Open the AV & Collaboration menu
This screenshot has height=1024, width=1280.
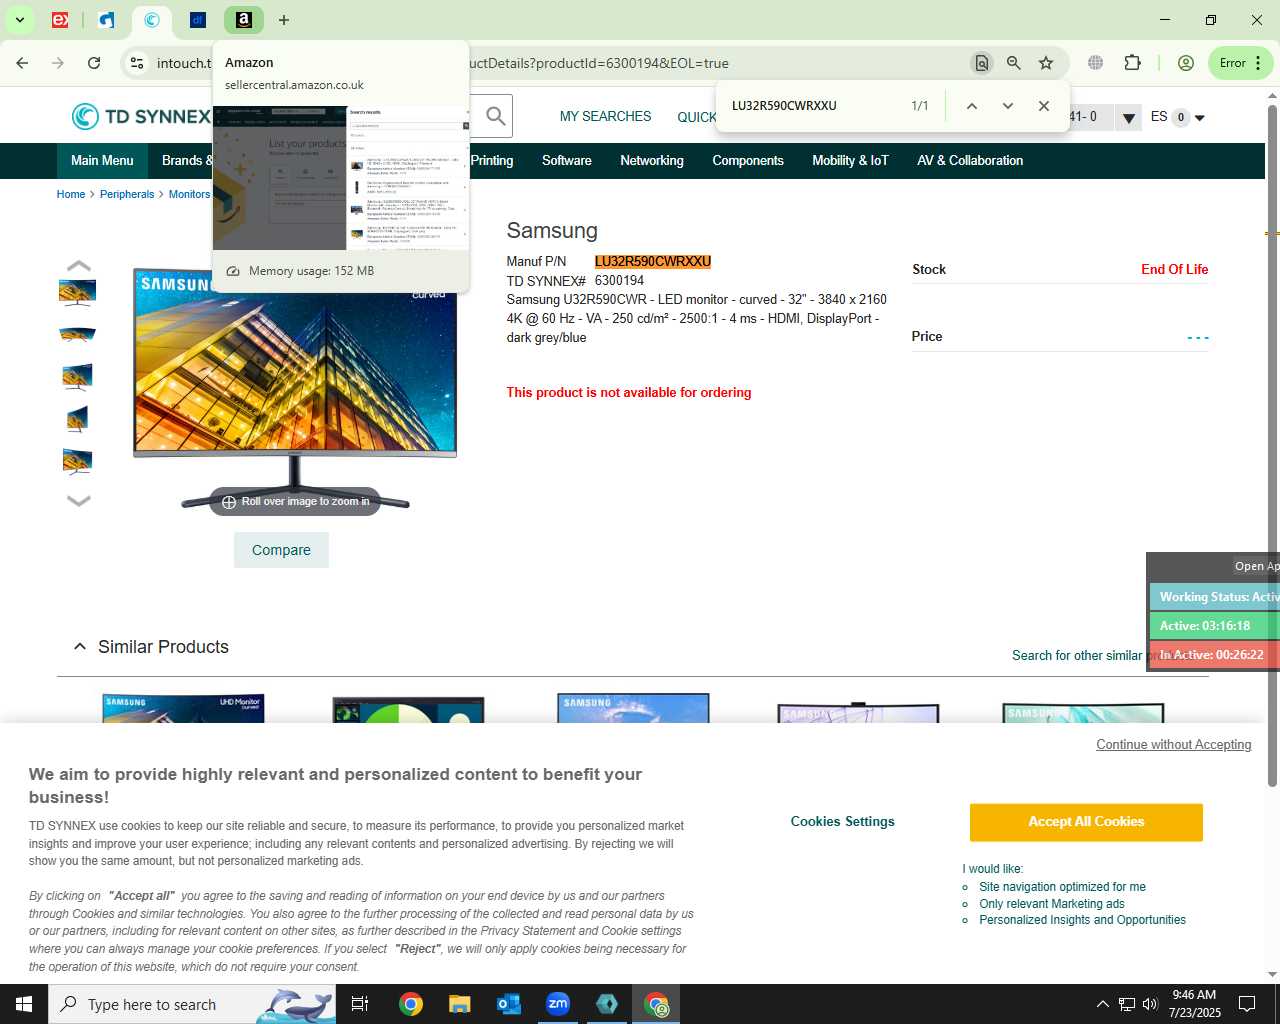[970, 161]
